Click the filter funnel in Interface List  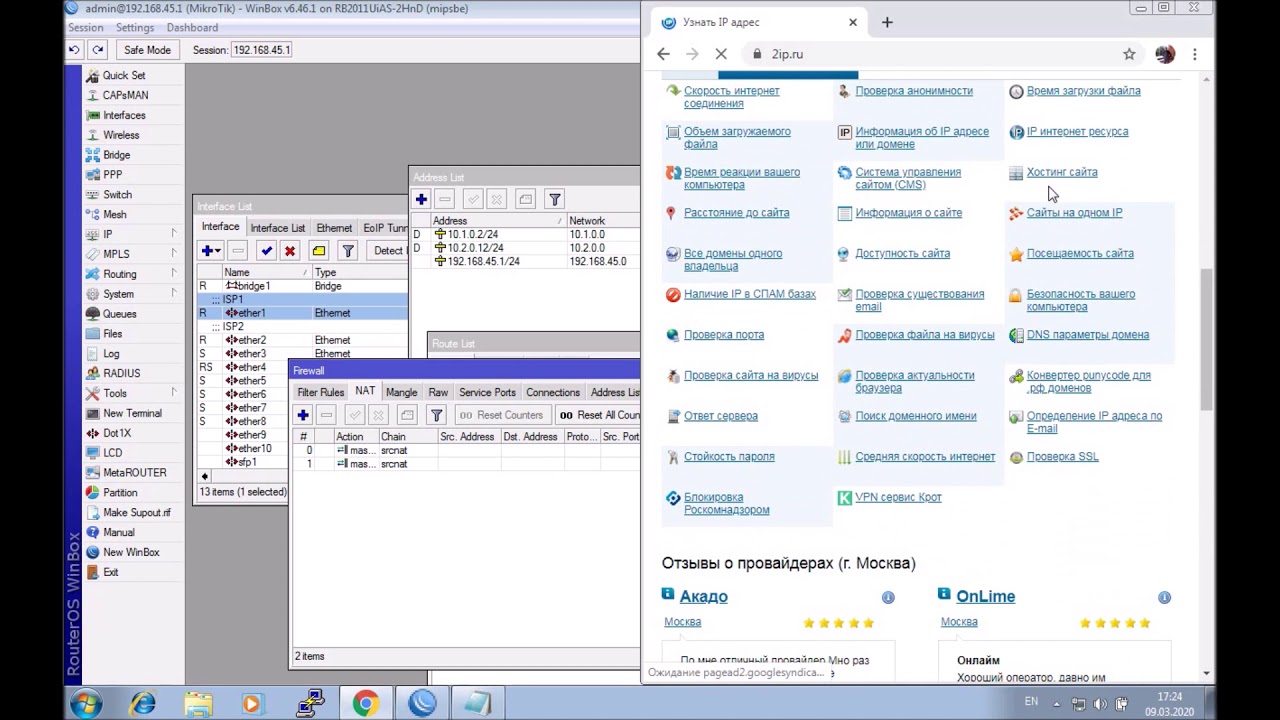[x=347, y=251]
